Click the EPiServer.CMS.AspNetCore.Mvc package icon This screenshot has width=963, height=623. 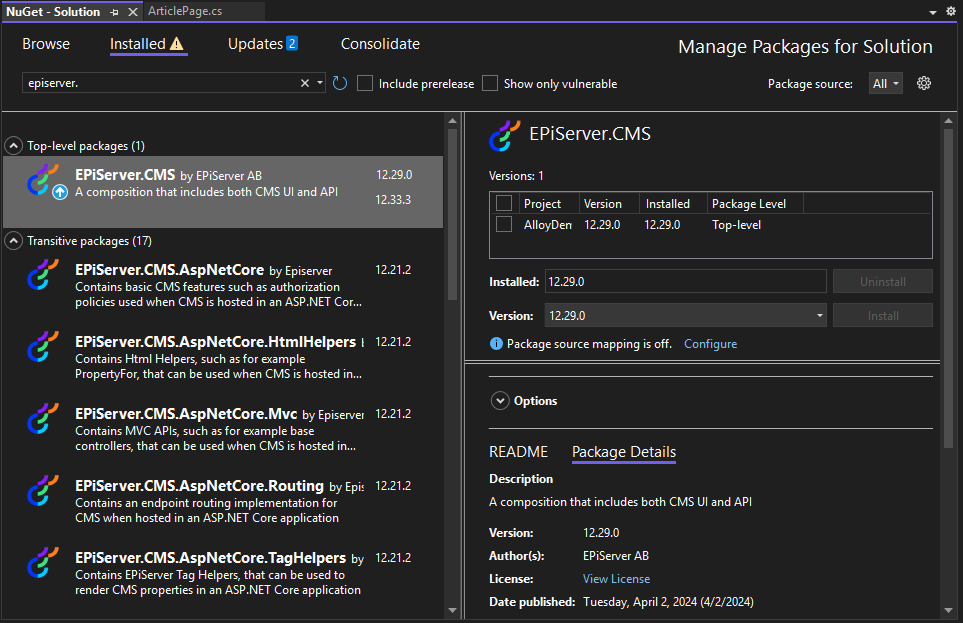click(x=43, y=420)
